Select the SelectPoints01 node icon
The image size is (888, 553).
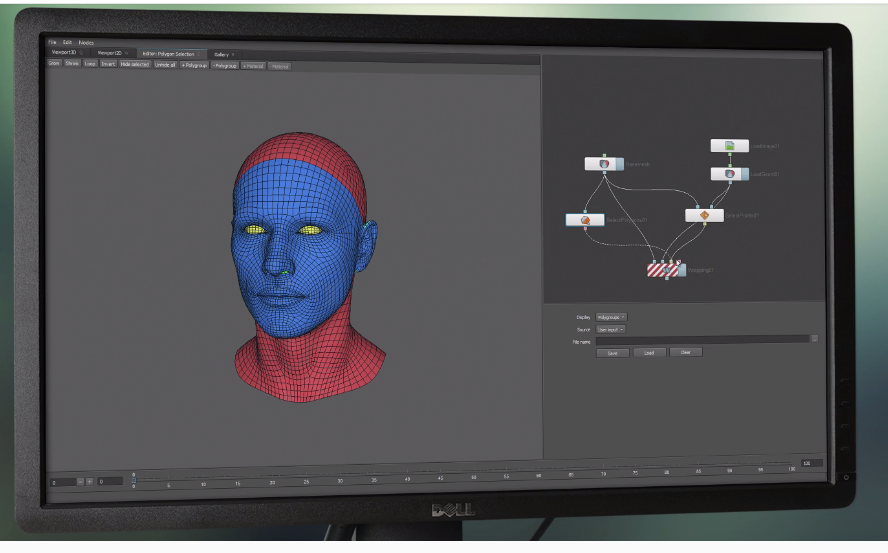705,215
